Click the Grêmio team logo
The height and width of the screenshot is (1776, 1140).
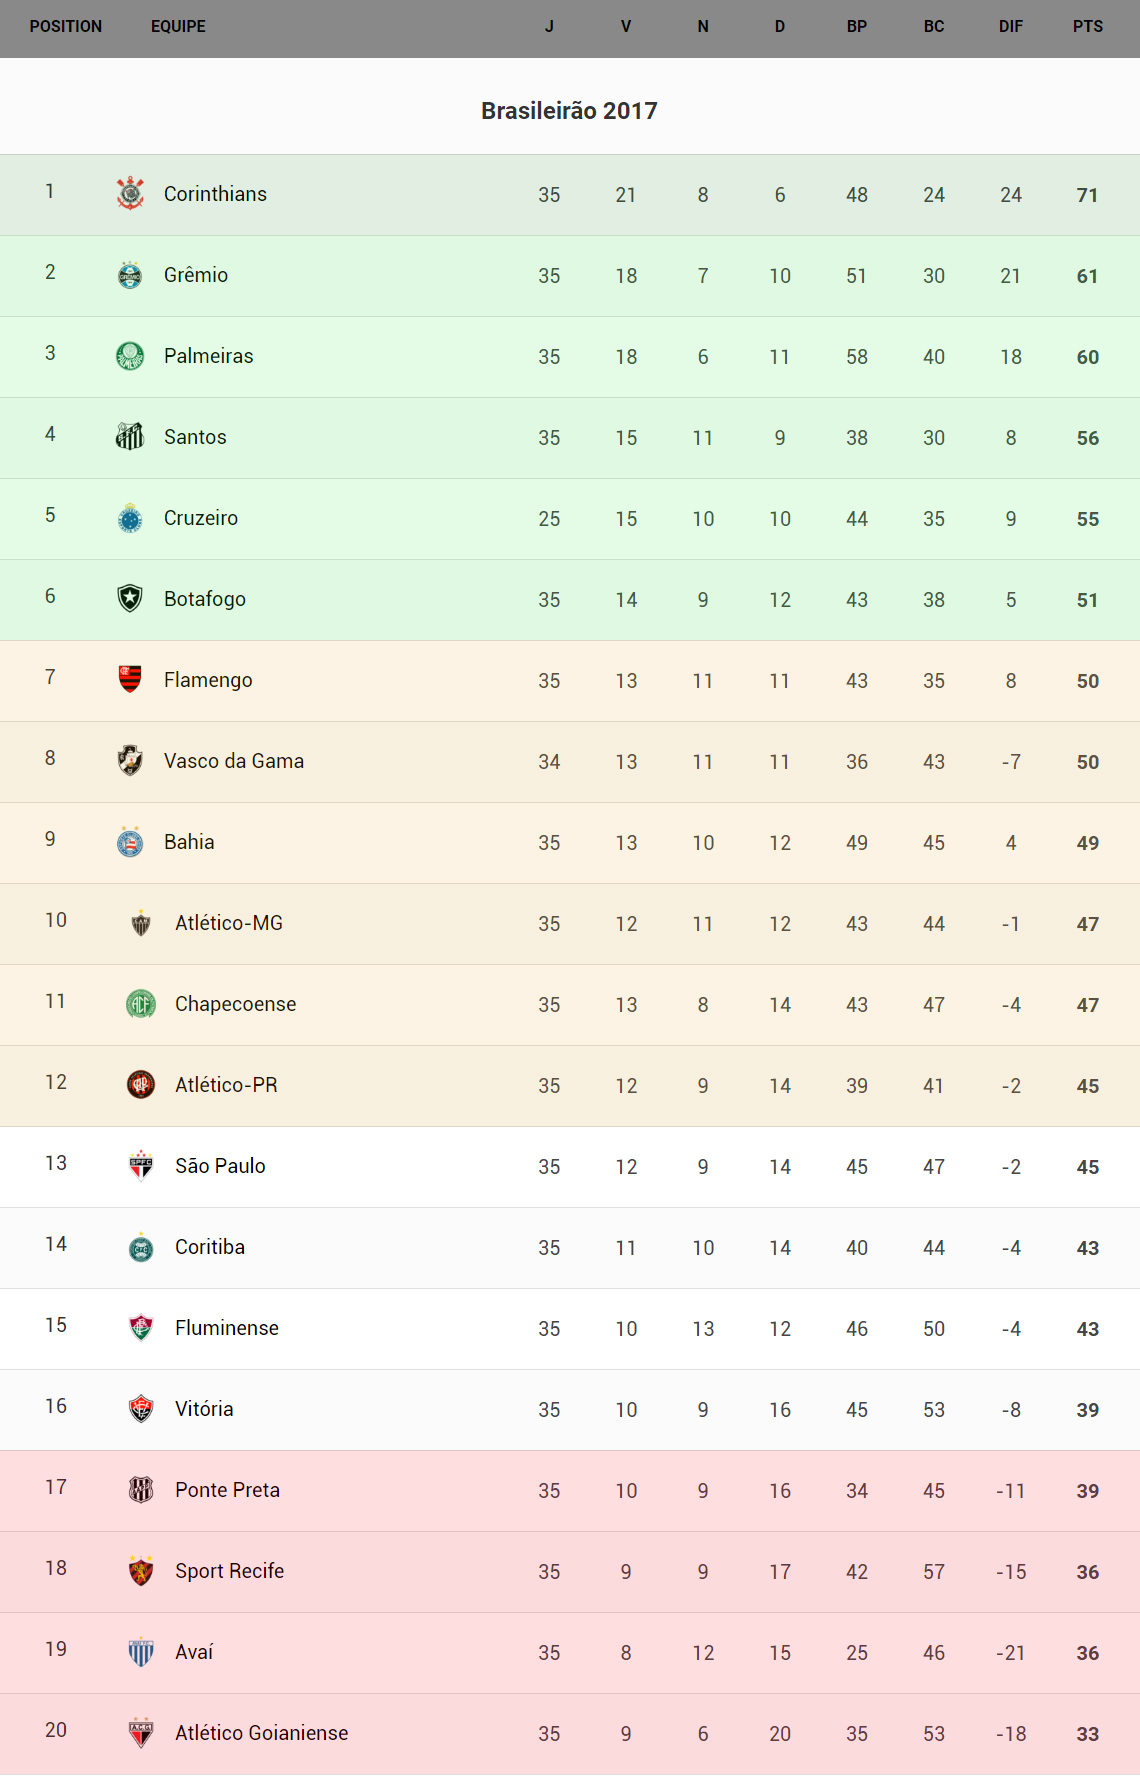130,275
